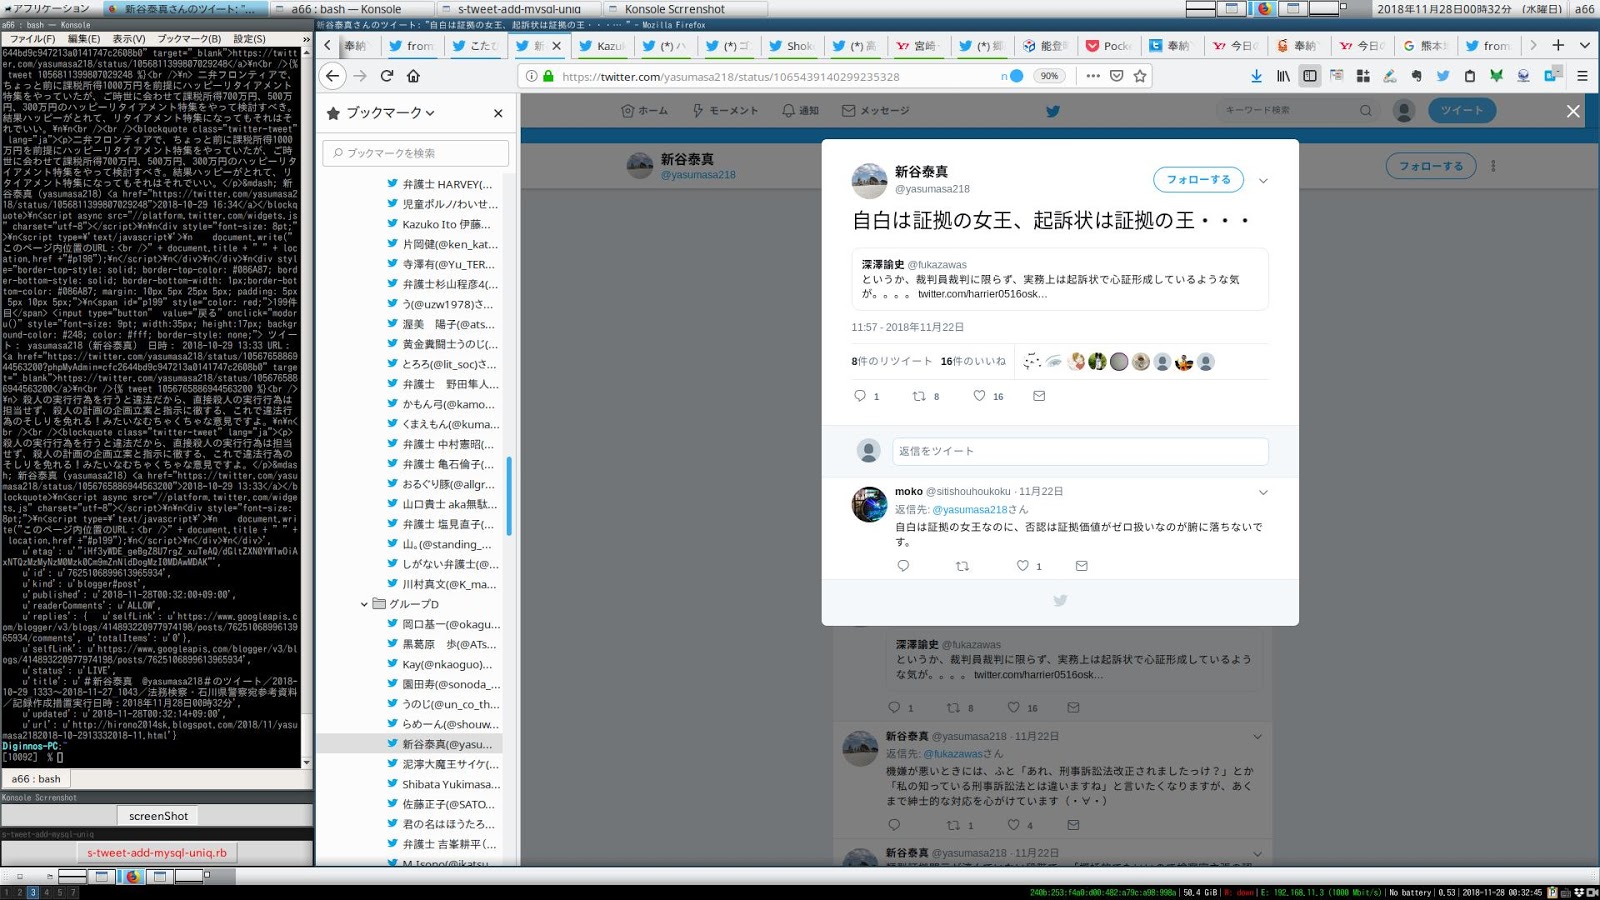Collapse the グループD bookmark folder
This screenshot has width=1600, height=900.
[x=364, y=604]
